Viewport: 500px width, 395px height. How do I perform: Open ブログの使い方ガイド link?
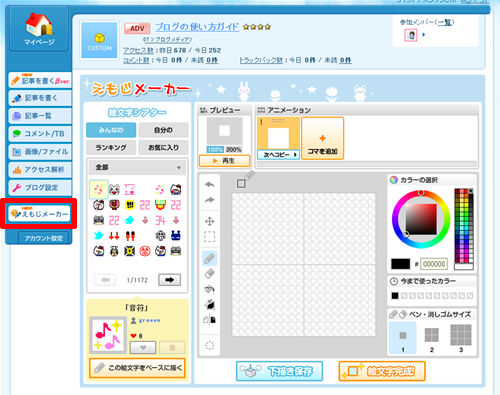[x=197, y=27]
